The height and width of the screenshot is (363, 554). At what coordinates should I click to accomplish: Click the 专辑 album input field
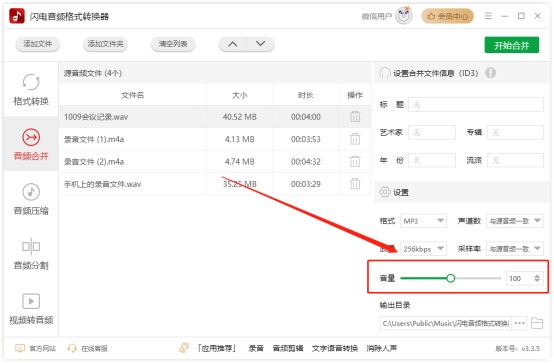515,133
